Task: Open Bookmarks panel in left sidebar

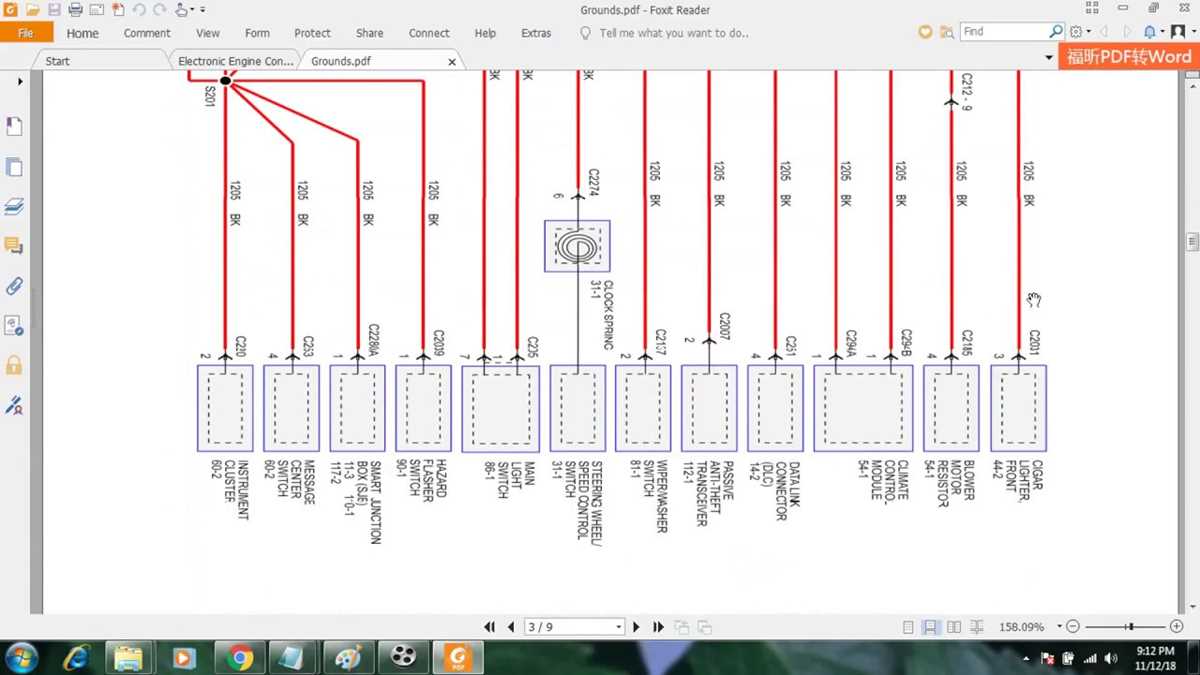Action: (14, 127)
